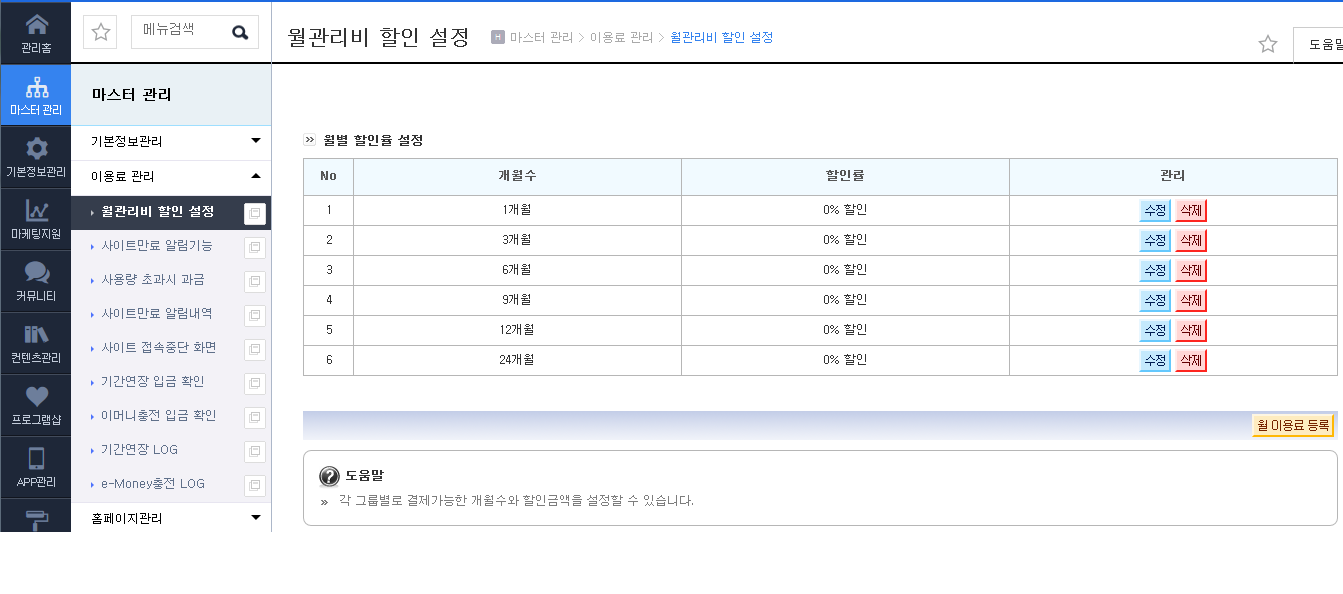Viewport: 1343px width, 594px height.
Task: Click the 월 이용료 등록 button
Action: tap(1293, 425)
